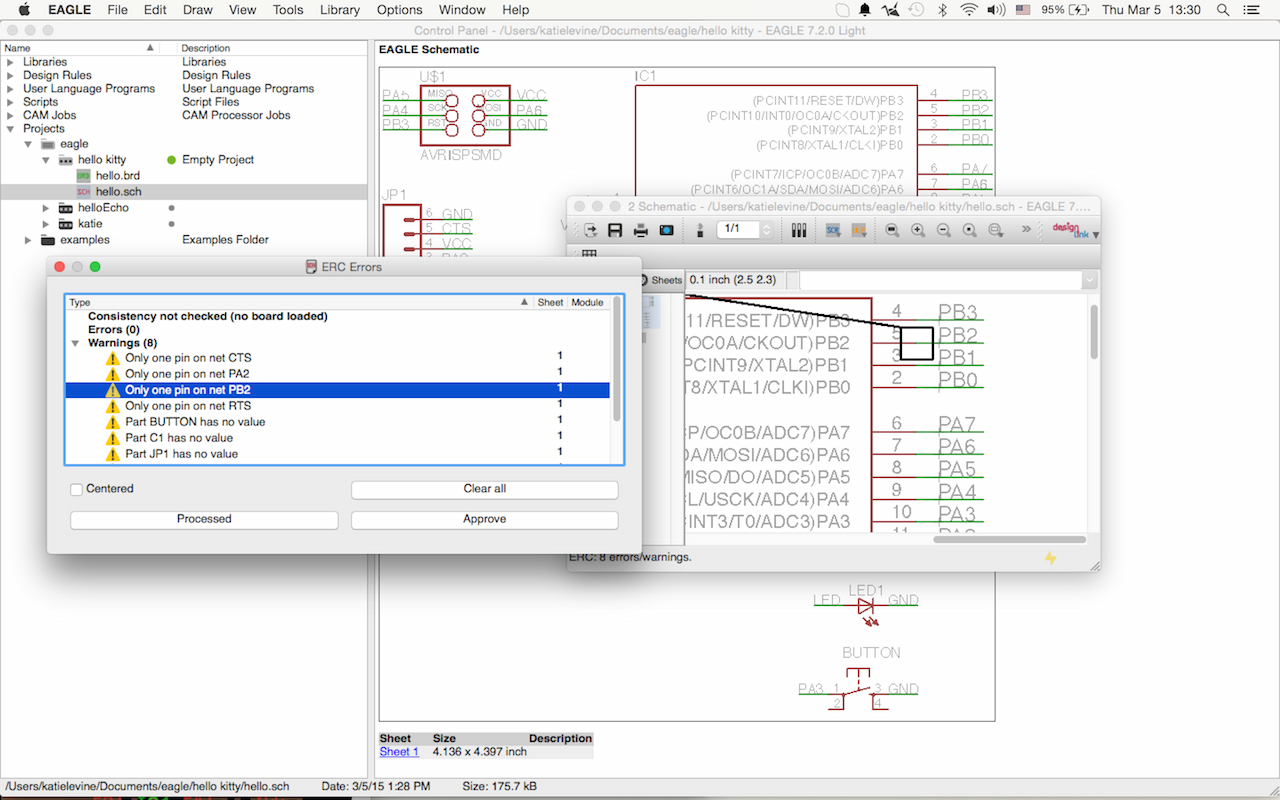
Task: Open the File menu
Action: tap(117, 10)
